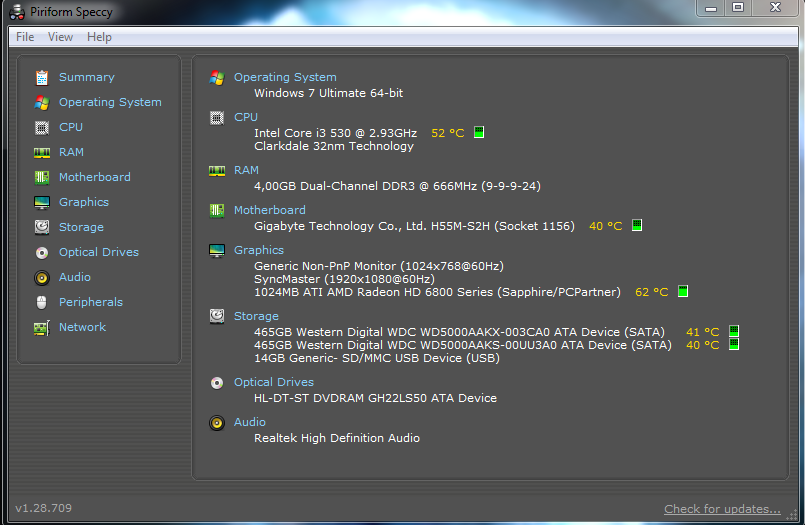The width and height of the screenshot is (805, 525).
Task: Select the Audio speaker icon in sidebar
Action: (41, 277)
